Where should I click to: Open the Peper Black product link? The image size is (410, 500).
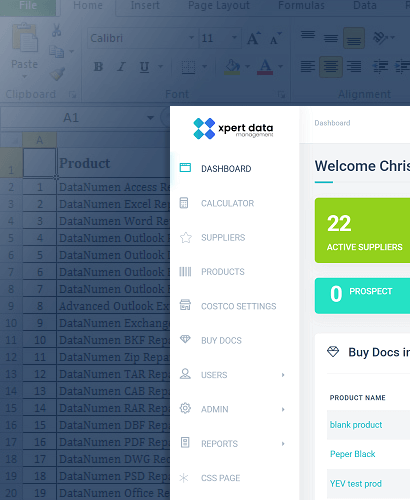point(353,454)
